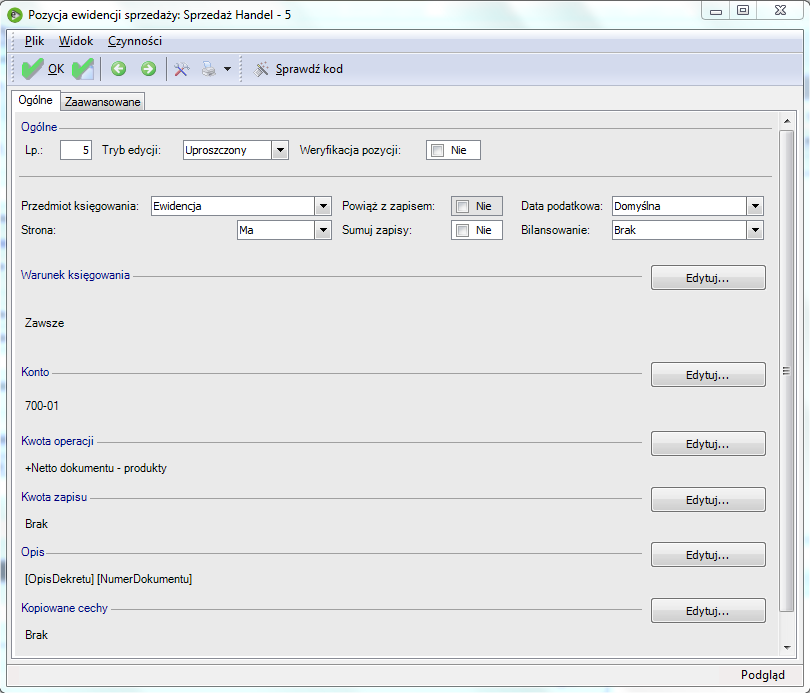Expand the Data podatkowa dropdown
The image size is (810, 693).
tap(755, 206)
